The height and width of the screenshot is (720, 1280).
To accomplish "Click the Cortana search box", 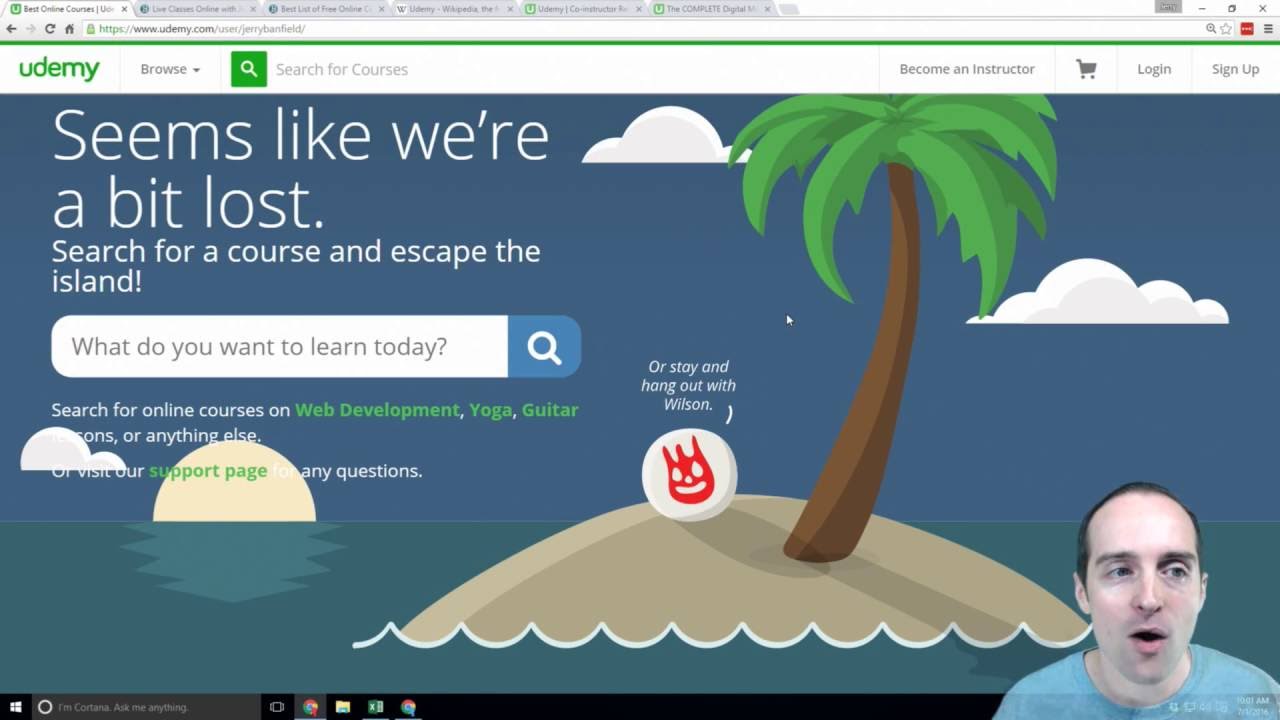I will [145, 707].
